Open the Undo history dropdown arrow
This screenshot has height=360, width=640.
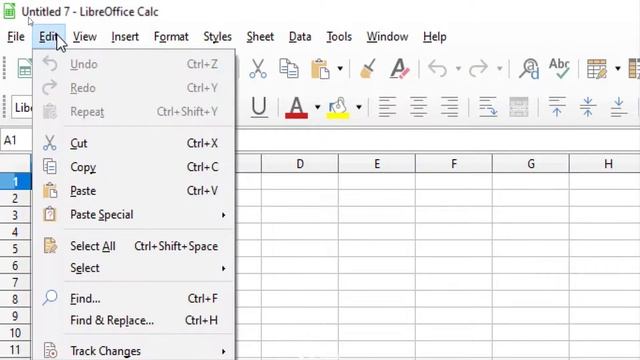(458, 69)
